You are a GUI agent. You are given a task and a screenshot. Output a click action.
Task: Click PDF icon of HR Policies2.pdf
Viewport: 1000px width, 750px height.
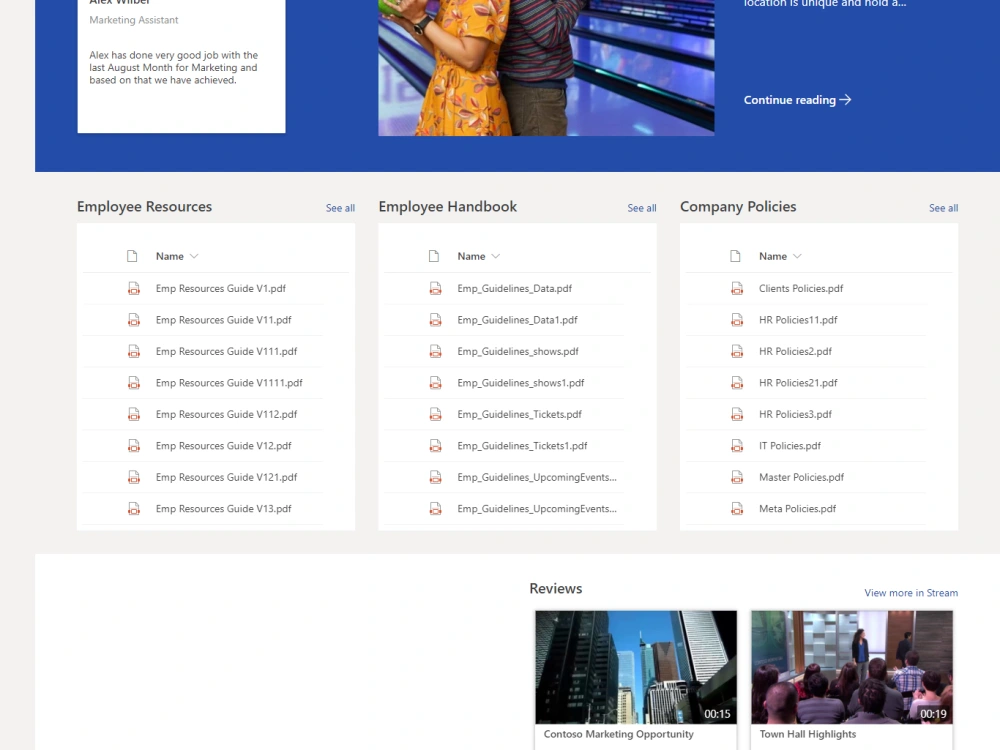click(x=737, y=351)
